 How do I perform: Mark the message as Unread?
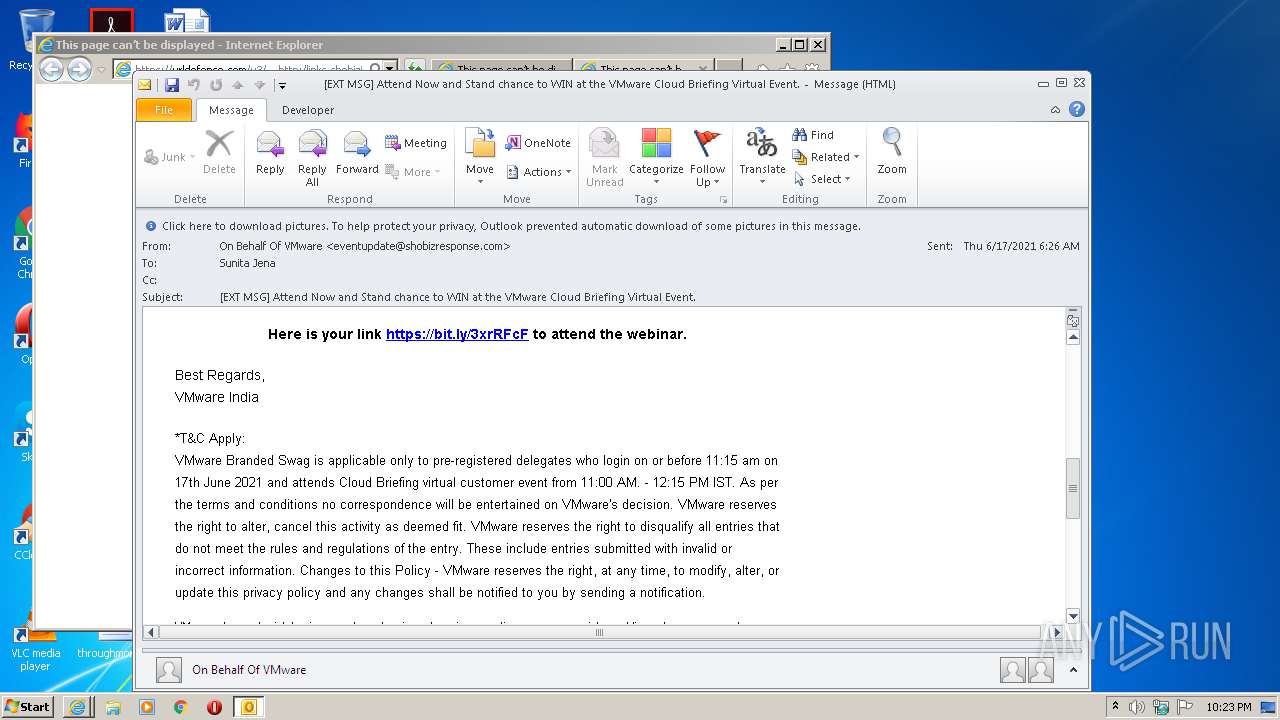(605, 158)
